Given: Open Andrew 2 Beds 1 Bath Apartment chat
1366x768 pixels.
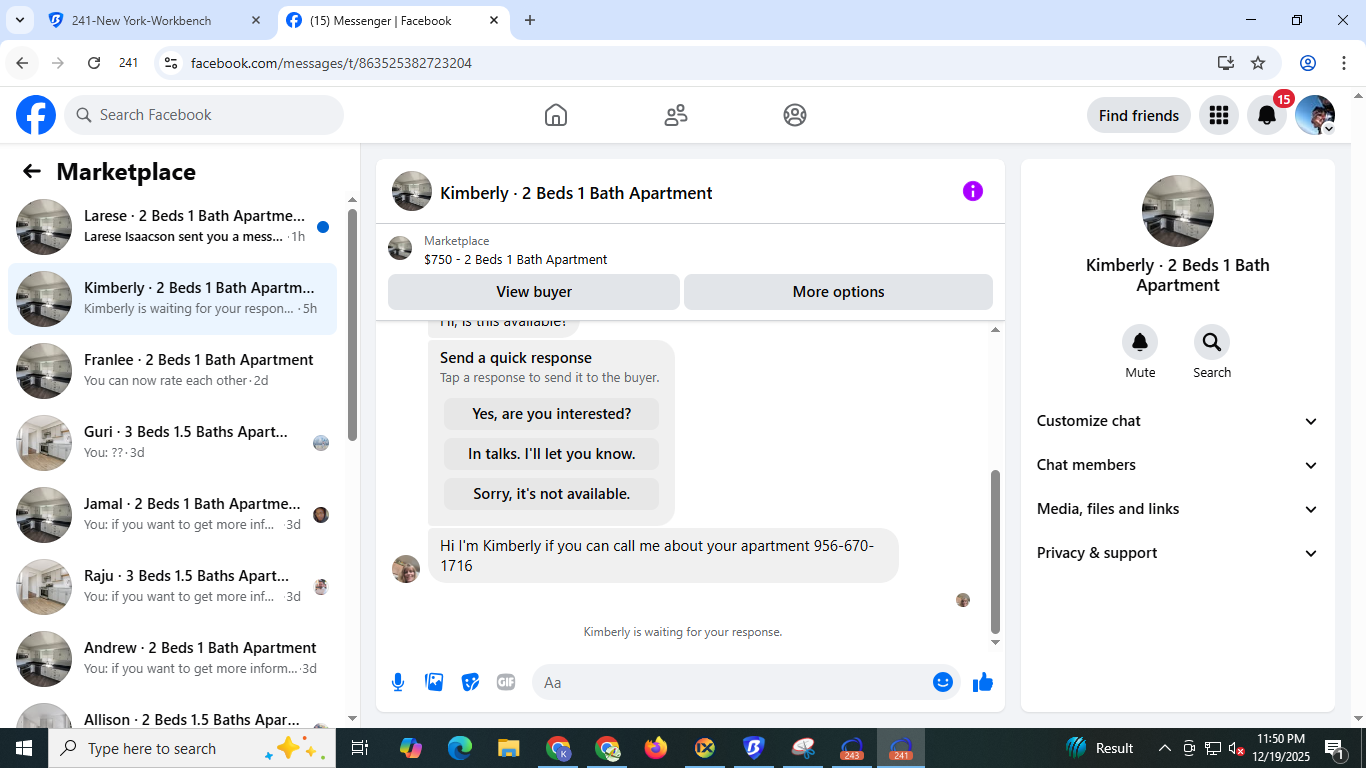Looking at the screenshot, I should (x=172, y=659).
